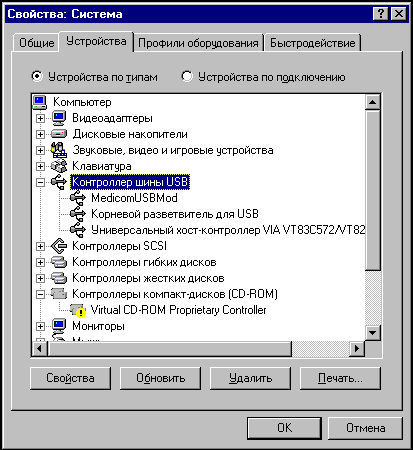Select the Компьютер root icon
The height and width of the screenshot is (450, 413).
click(40, 102)
